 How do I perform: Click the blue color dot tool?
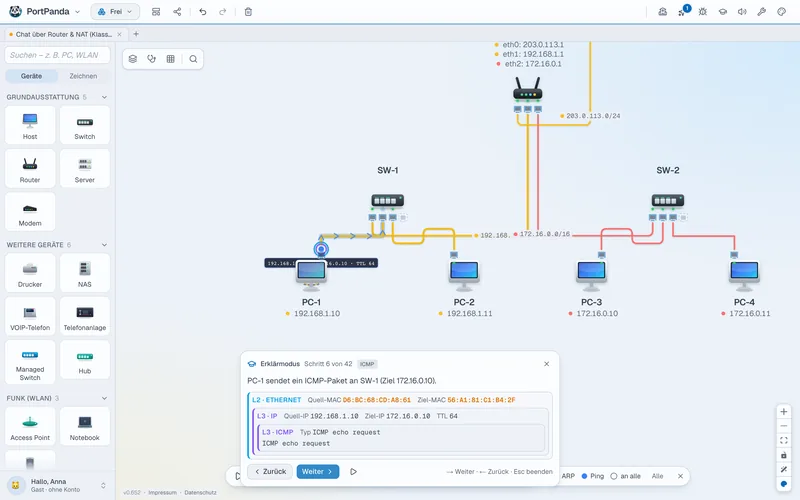[x=784, y=484]
